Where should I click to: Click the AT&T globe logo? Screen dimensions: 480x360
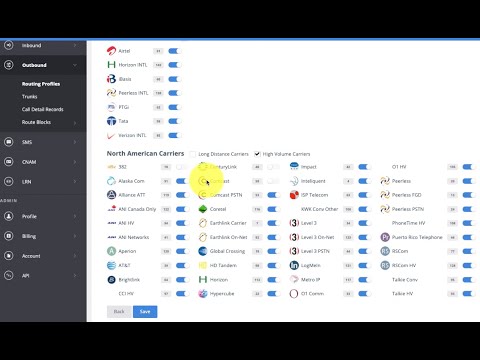point(111,265)
